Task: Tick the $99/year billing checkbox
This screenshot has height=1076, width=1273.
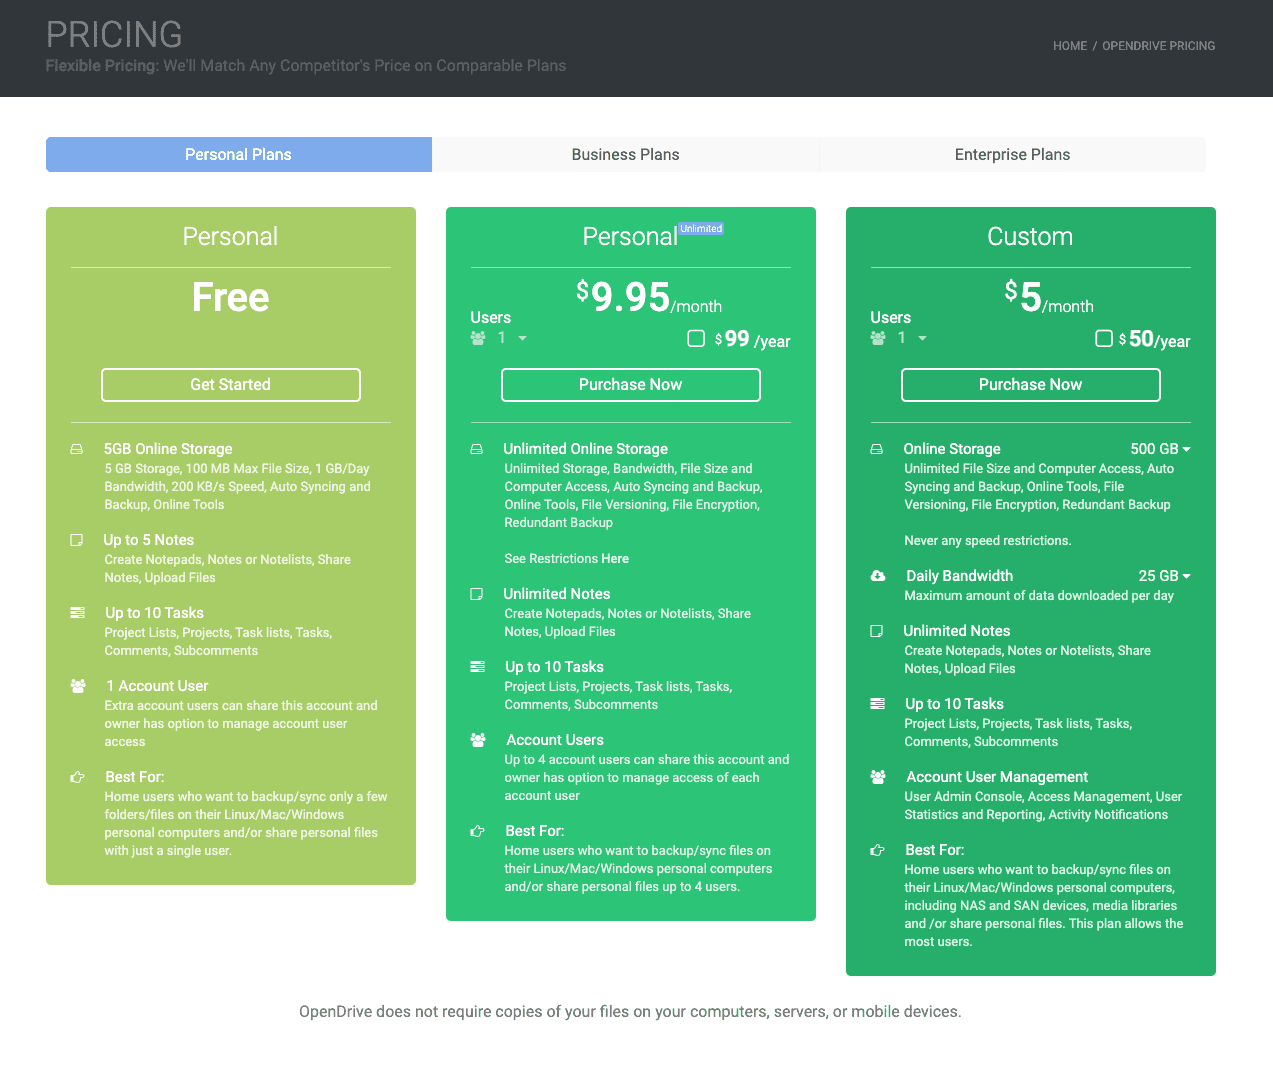Action: tap(696, 338)
